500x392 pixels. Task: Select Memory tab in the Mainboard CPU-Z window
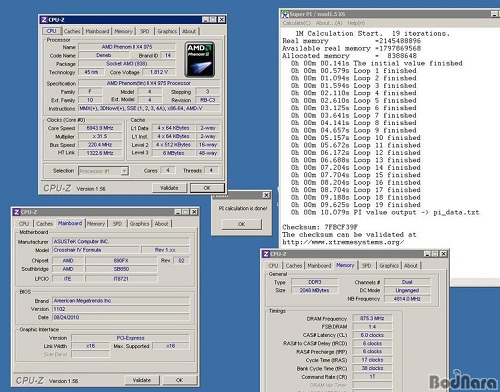96,224
